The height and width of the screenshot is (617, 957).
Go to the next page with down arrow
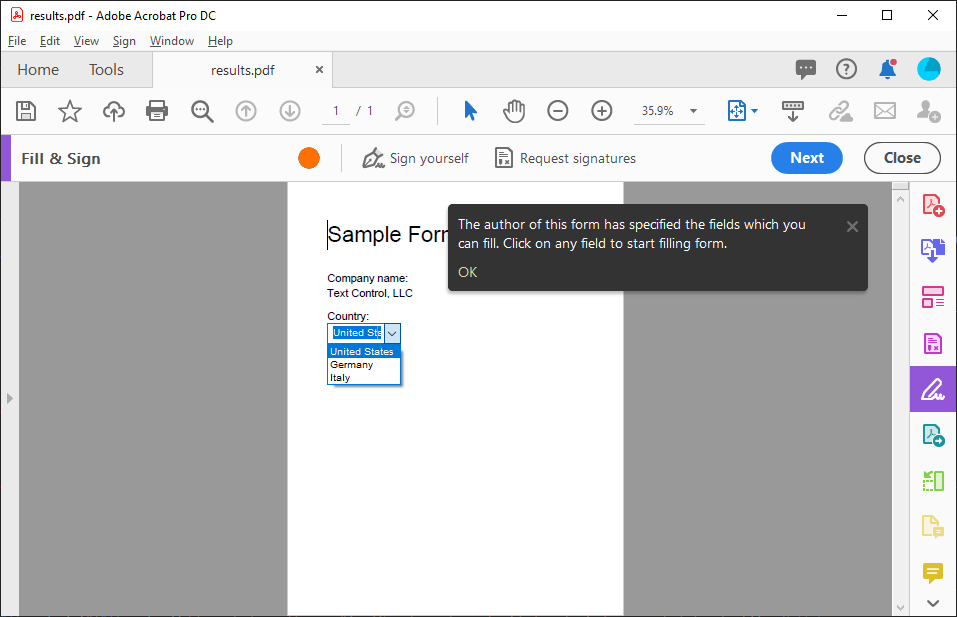290,111
